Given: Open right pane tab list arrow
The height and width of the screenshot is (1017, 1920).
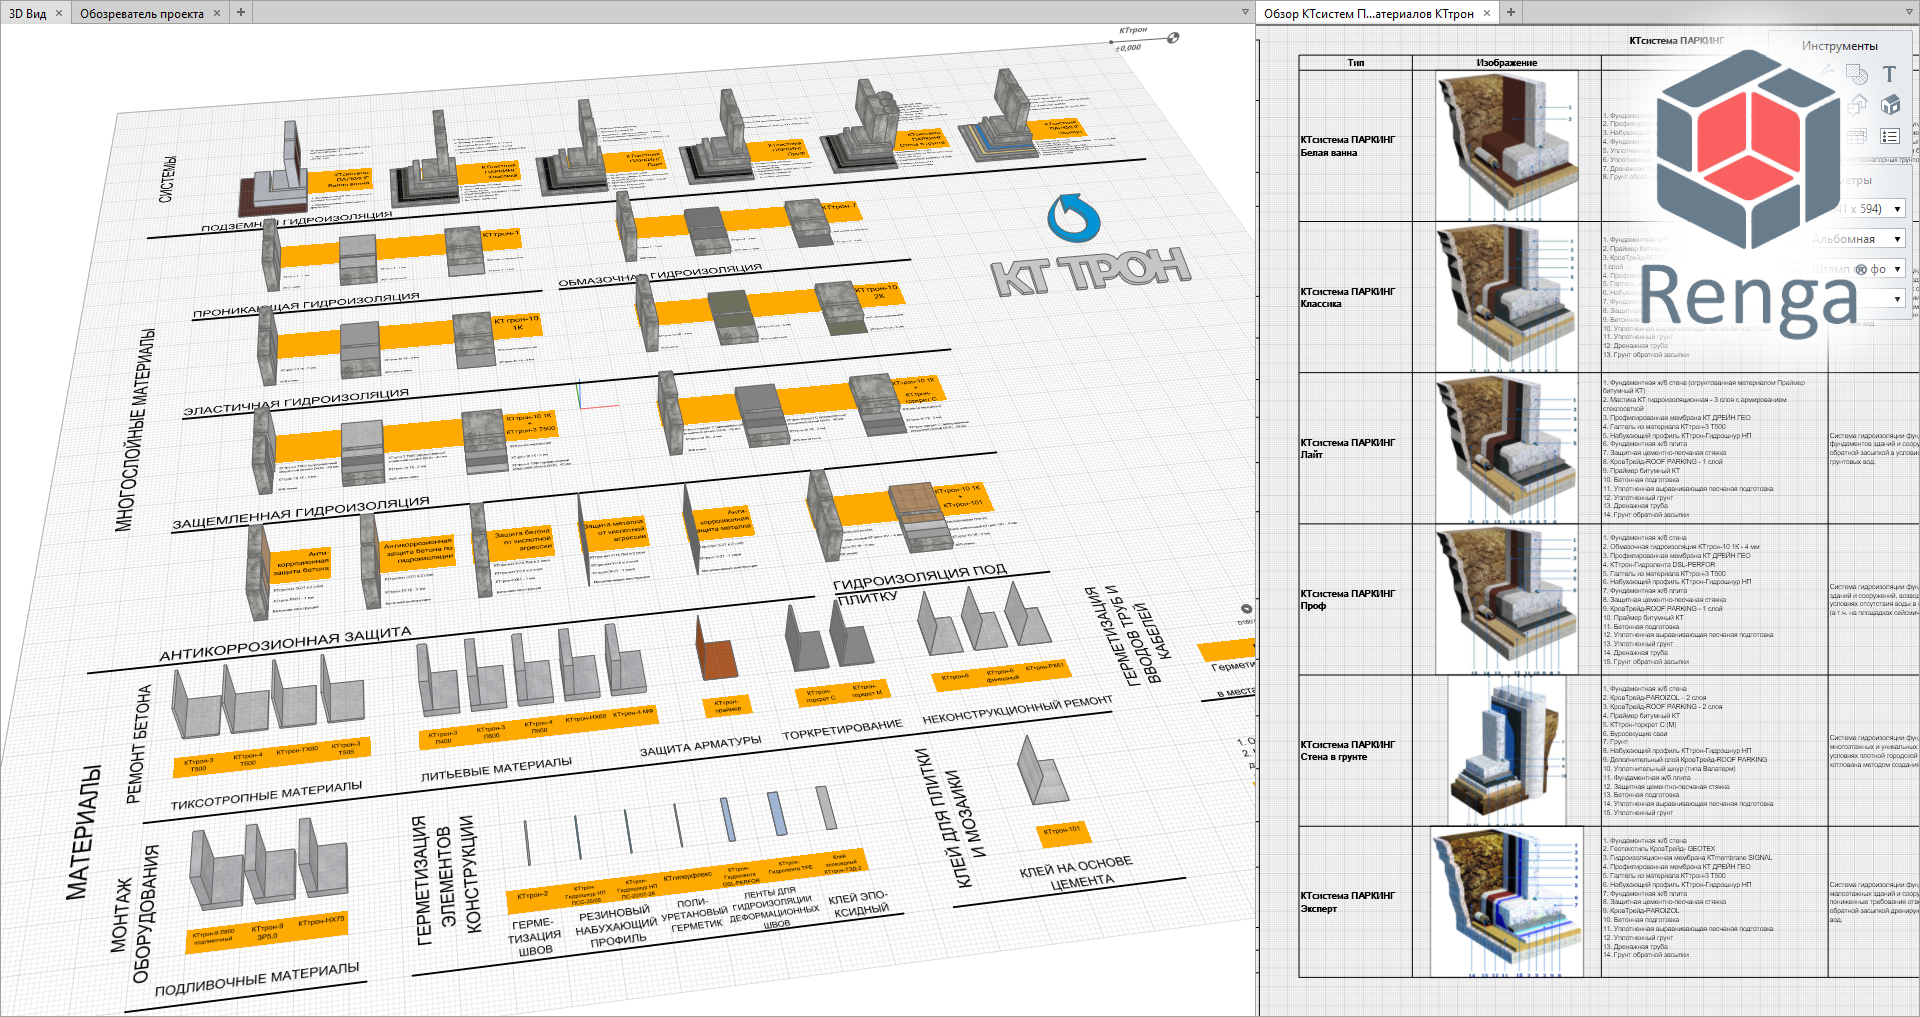Looking at the screenshot, I should tap(1911, 12).
